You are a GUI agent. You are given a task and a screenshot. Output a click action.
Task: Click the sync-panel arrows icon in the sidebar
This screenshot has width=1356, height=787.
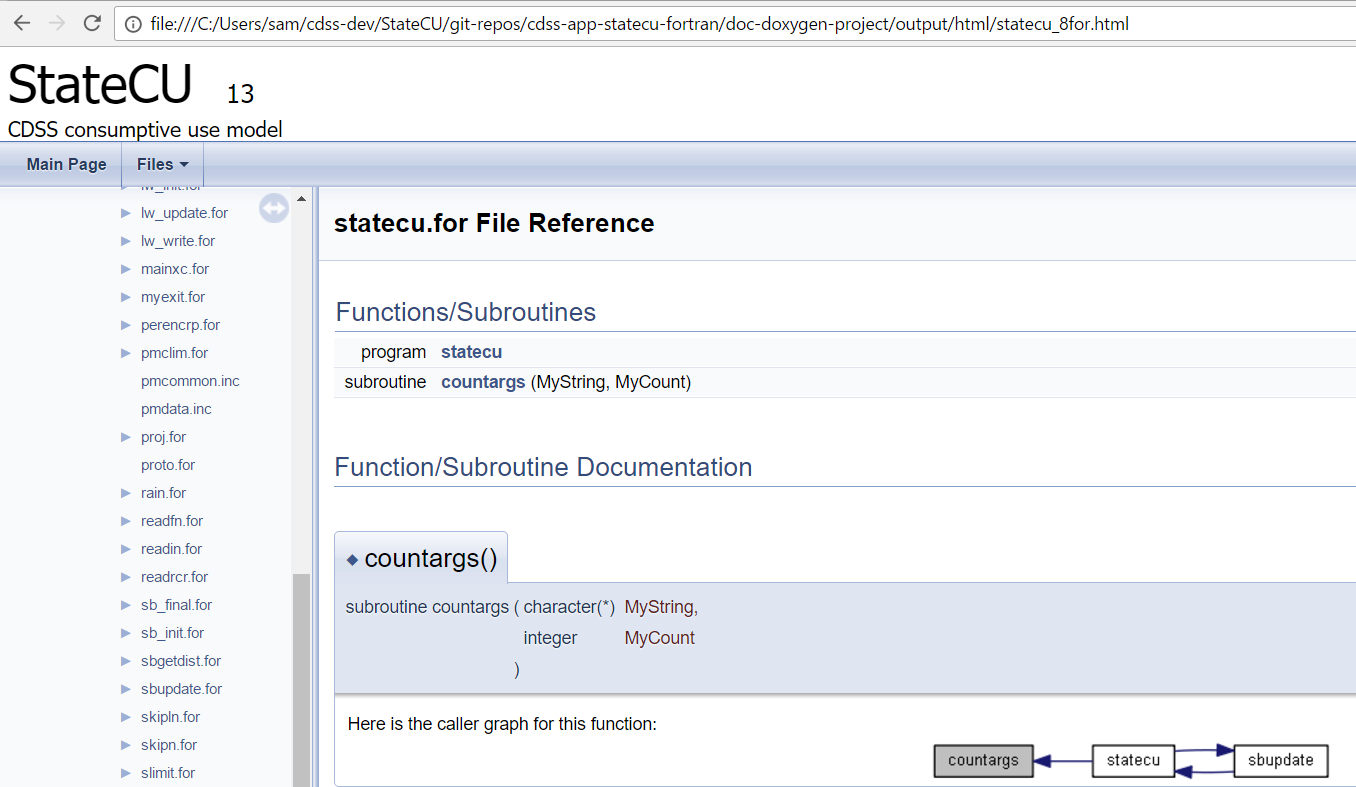click(273, 208)
